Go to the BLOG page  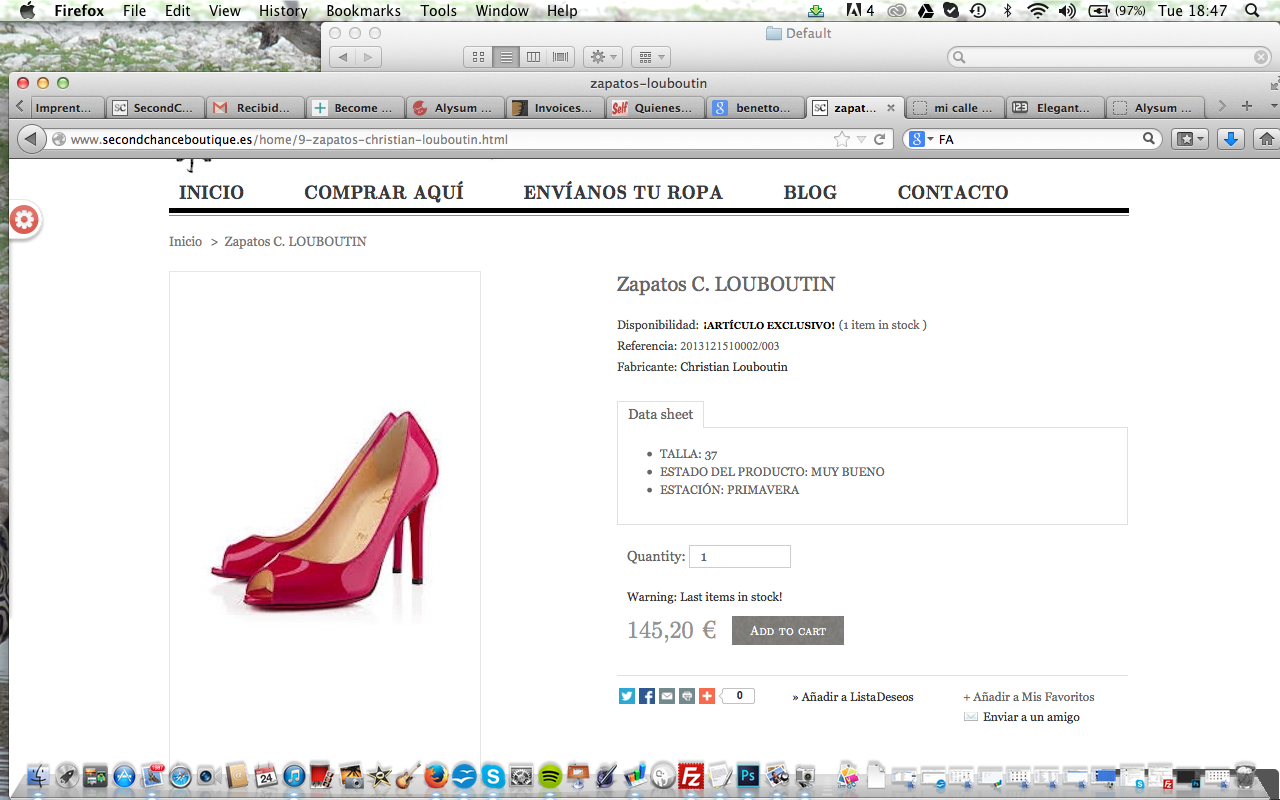point(810,192)
